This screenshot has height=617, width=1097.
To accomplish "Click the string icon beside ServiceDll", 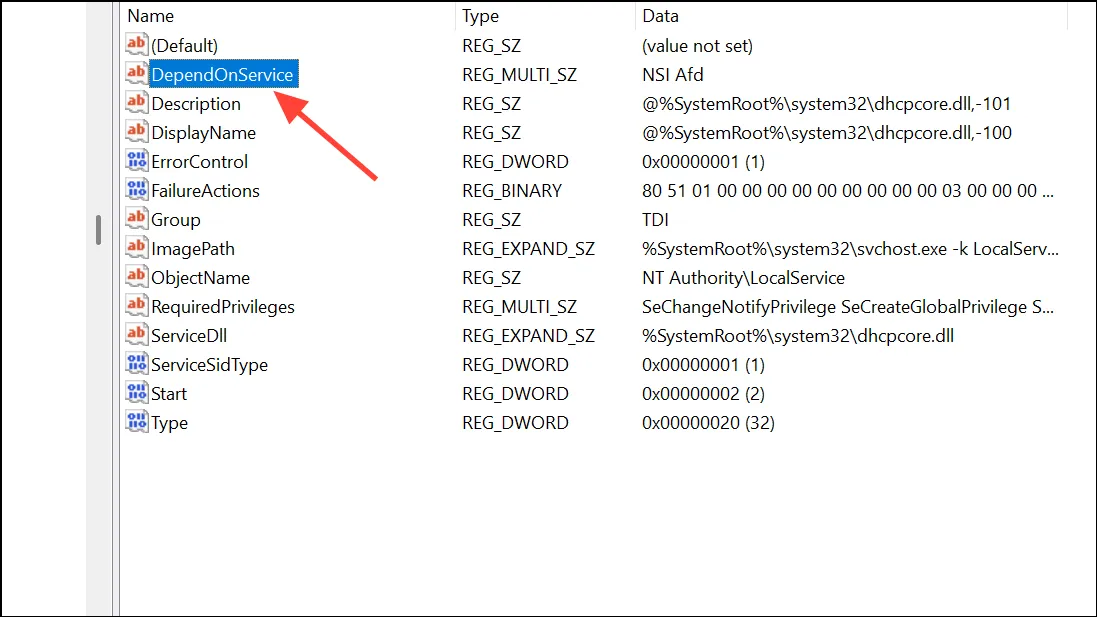I will click(x=136, y=335).
